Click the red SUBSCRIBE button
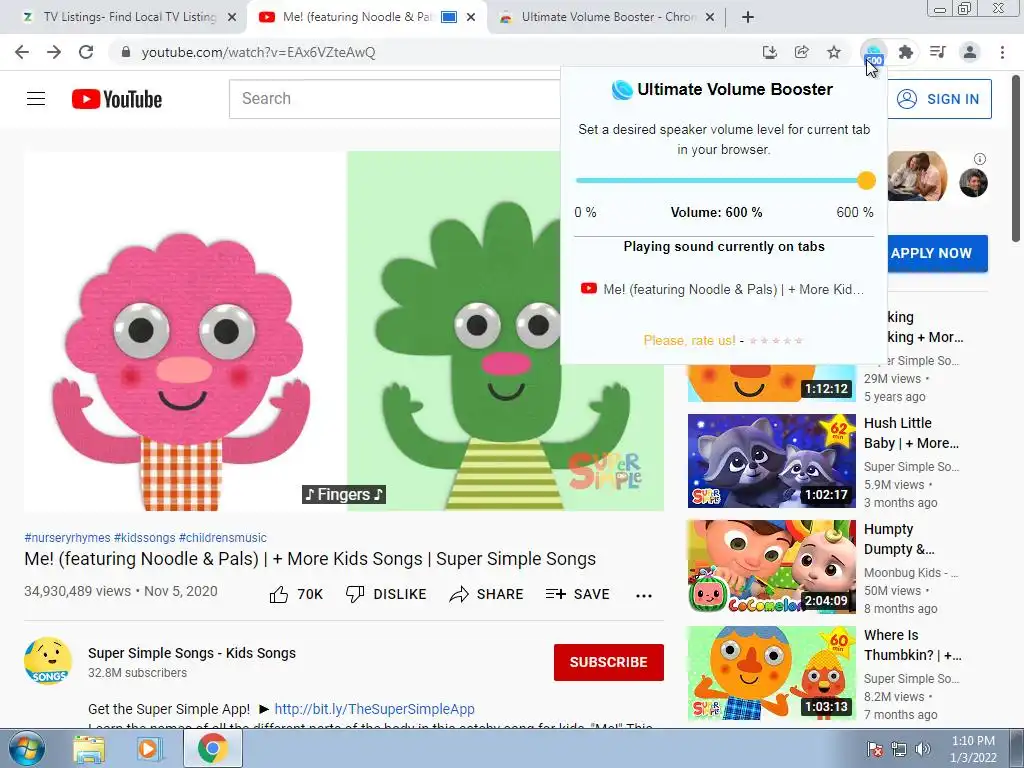 coord(609,662)
